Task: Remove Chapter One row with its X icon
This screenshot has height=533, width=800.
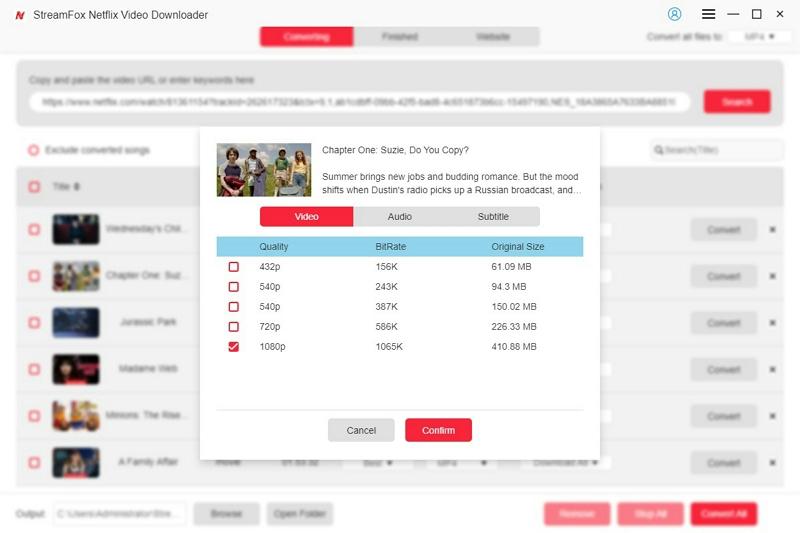Action: pos(772,276)
